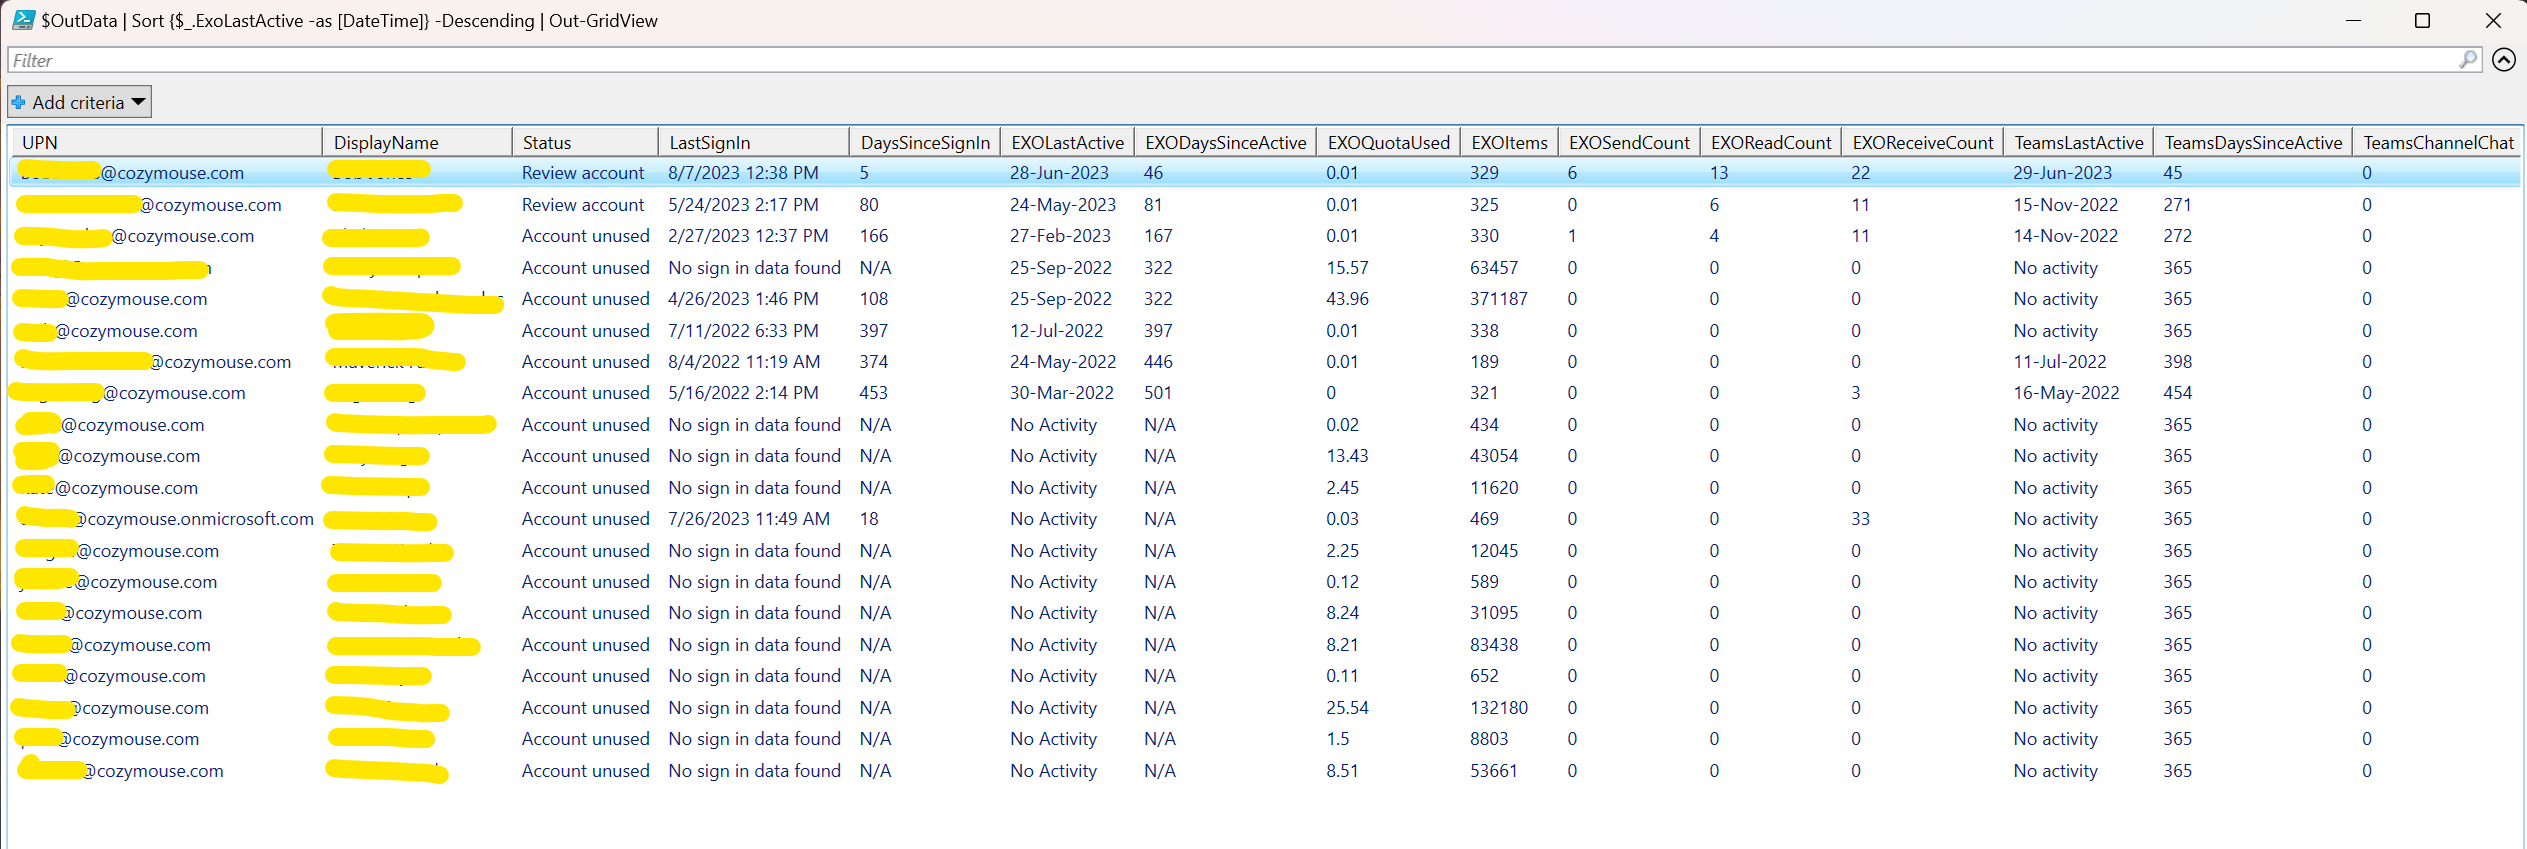This screenshot has height=849, width=2527.
Task: Sort by the DisplayName column header
Action: coord(417,142)
